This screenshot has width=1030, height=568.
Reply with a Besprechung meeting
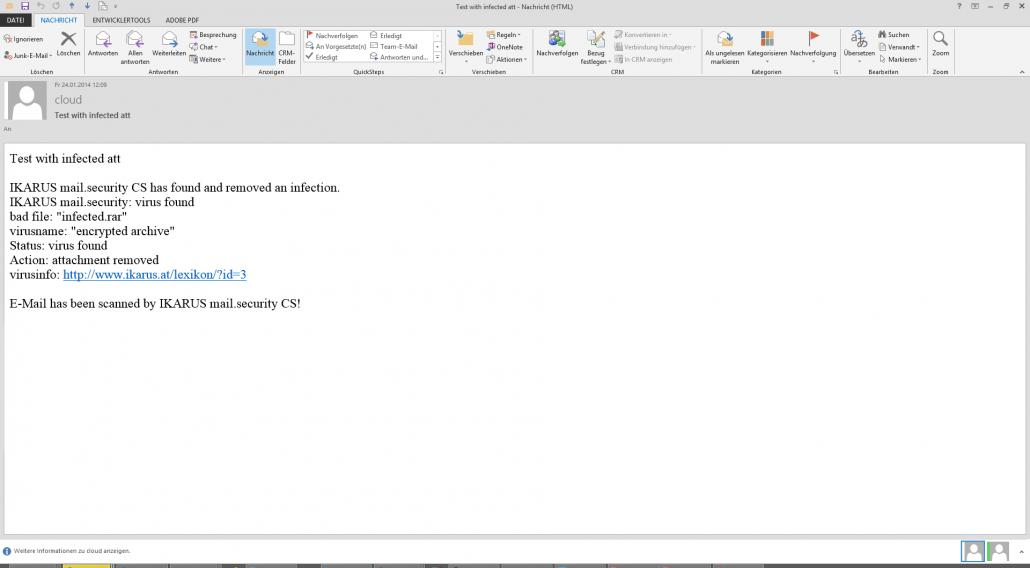click(x=213, y=35)
